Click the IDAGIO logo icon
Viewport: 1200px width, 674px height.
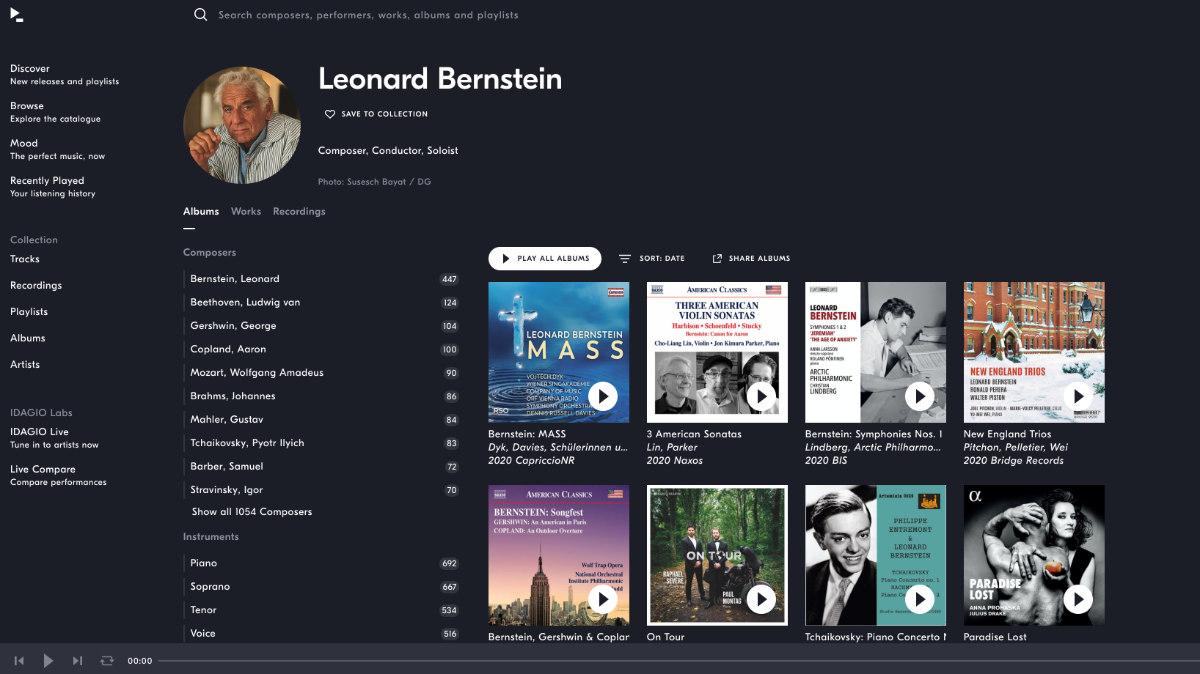16,15
